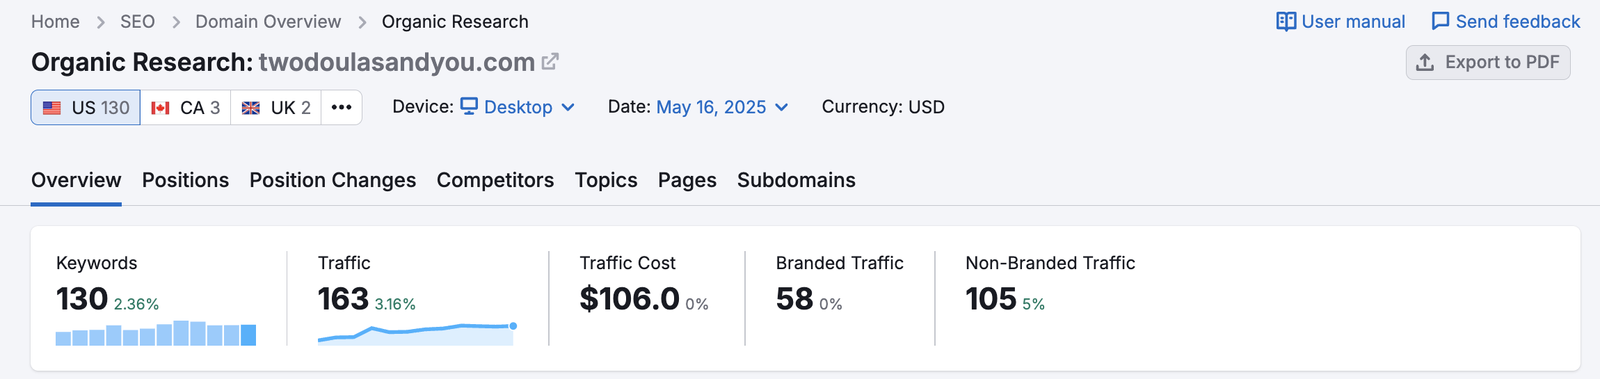Click the desktop monitor device icon

pos(469,106)
